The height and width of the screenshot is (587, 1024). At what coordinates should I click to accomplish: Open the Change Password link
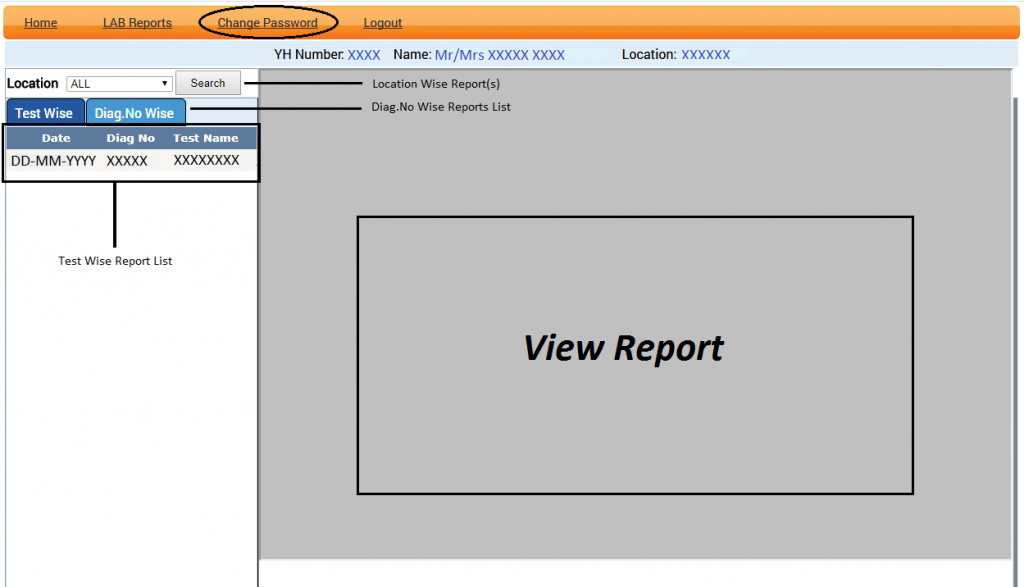click(x=267, y=23)
